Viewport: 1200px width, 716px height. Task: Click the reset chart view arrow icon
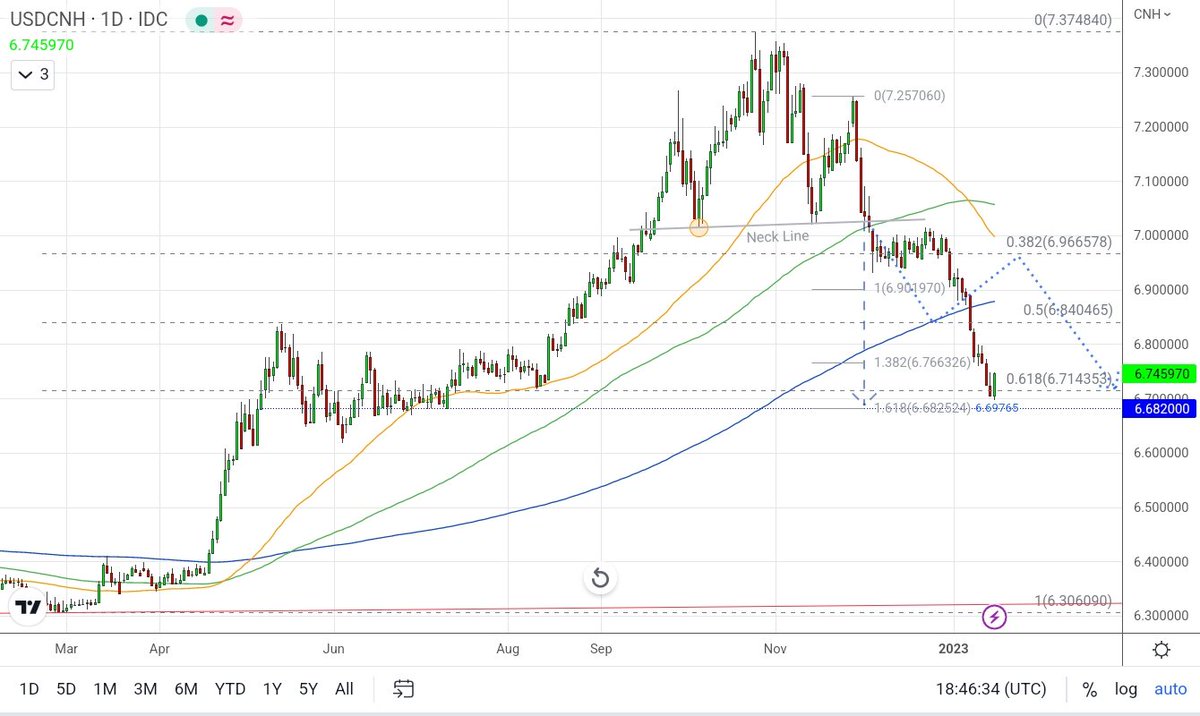pos(600,578)
